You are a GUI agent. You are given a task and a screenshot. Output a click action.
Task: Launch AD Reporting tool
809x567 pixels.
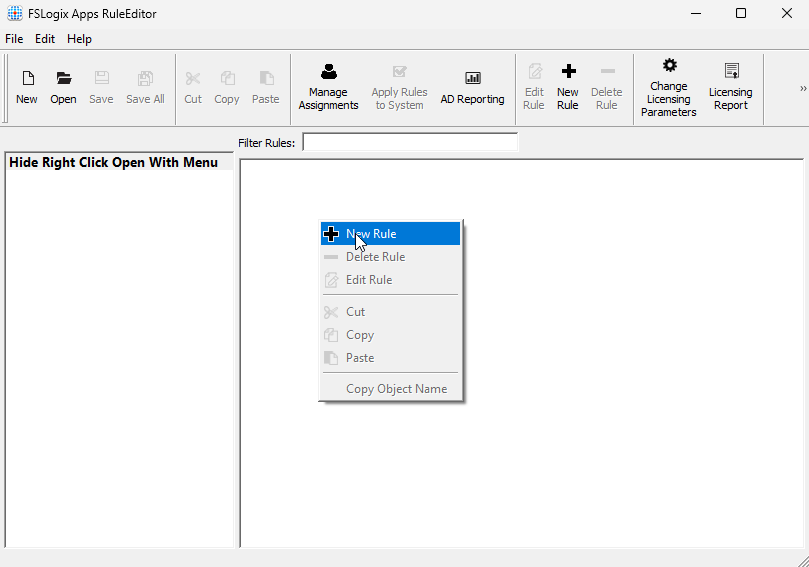(472, 87)
